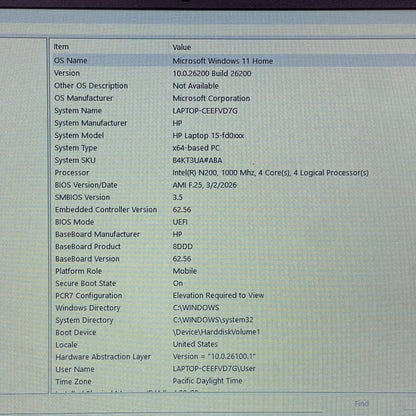Select the Secure Boot State row
This screenshot has height=416, width=416.
[x=233, y=283]
